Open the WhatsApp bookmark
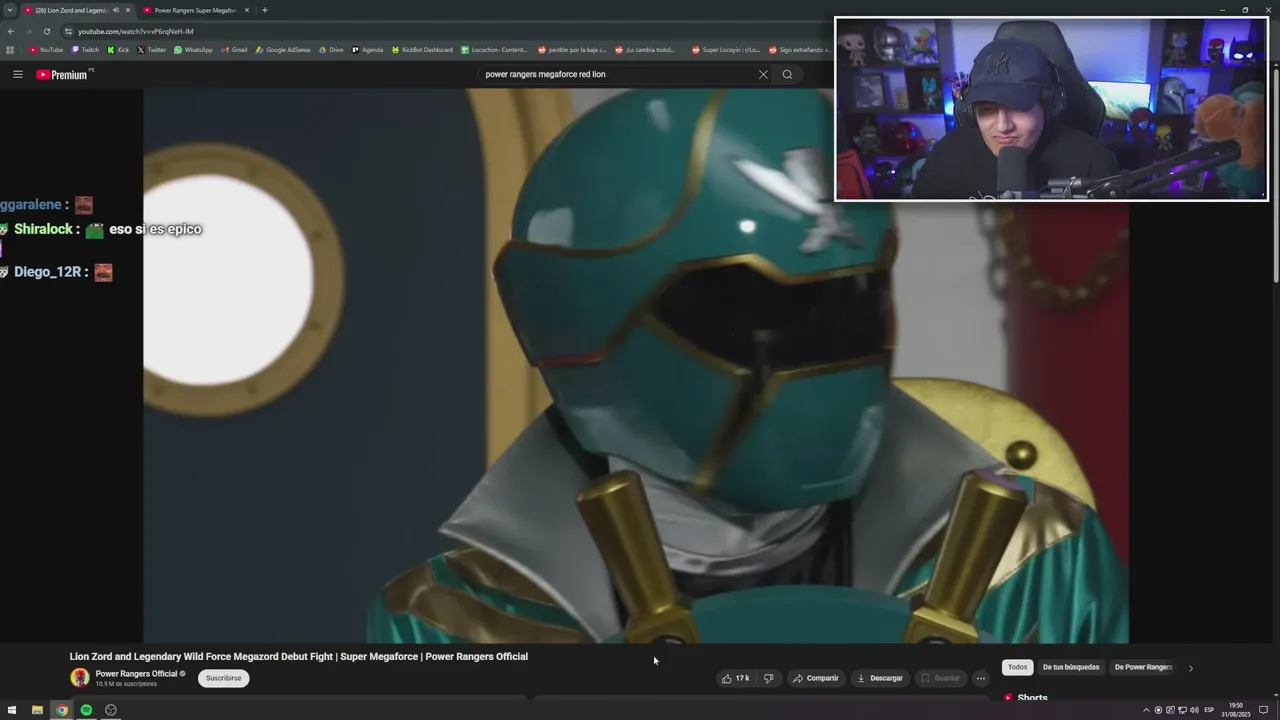1280x720 pixels. click(x=193, y=50)
